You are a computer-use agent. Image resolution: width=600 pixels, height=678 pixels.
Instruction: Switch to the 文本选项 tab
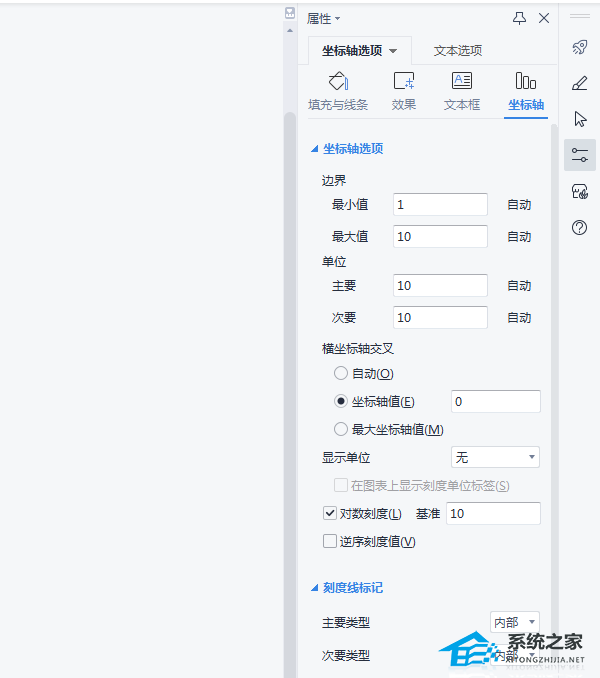(x=458, y=51)
